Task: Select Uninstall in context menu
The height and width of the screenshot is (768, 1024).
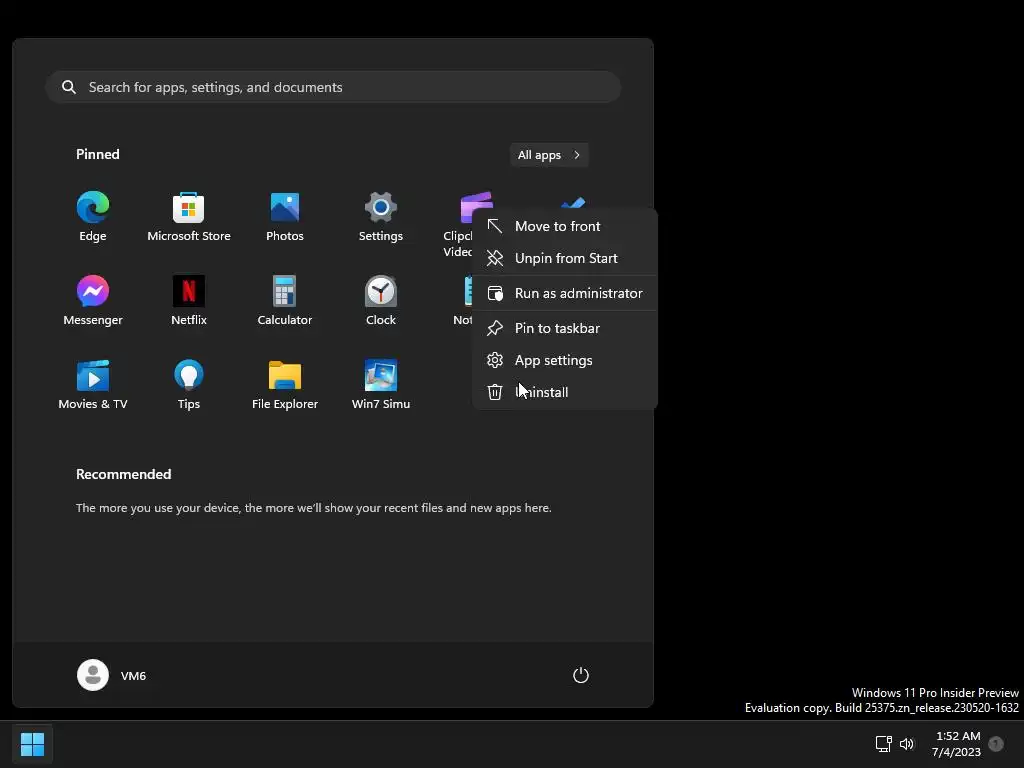Action: pos(565,392)
